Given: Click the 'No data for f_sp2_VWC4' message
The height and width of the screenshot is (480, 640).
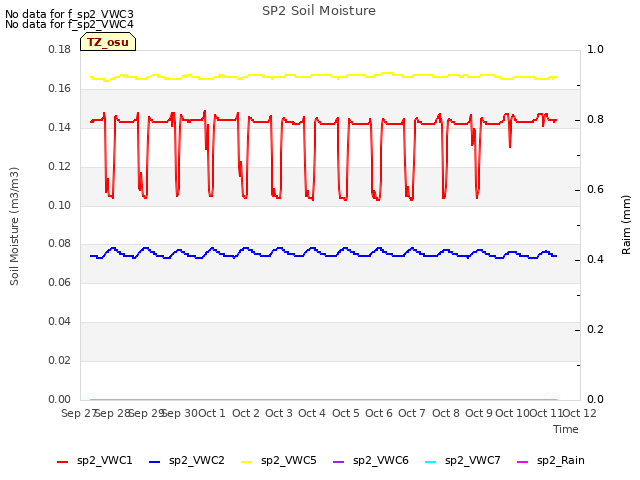Looking at the screenshot, I should click(69, 24).
